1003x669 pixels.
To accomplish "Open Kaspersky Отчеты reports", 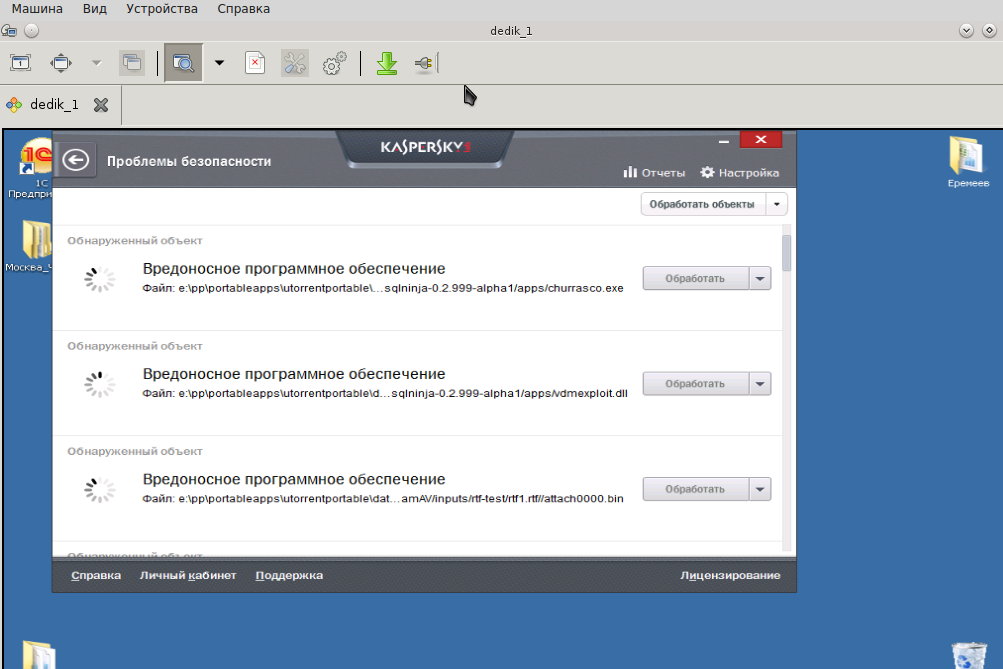I will 654,173.
